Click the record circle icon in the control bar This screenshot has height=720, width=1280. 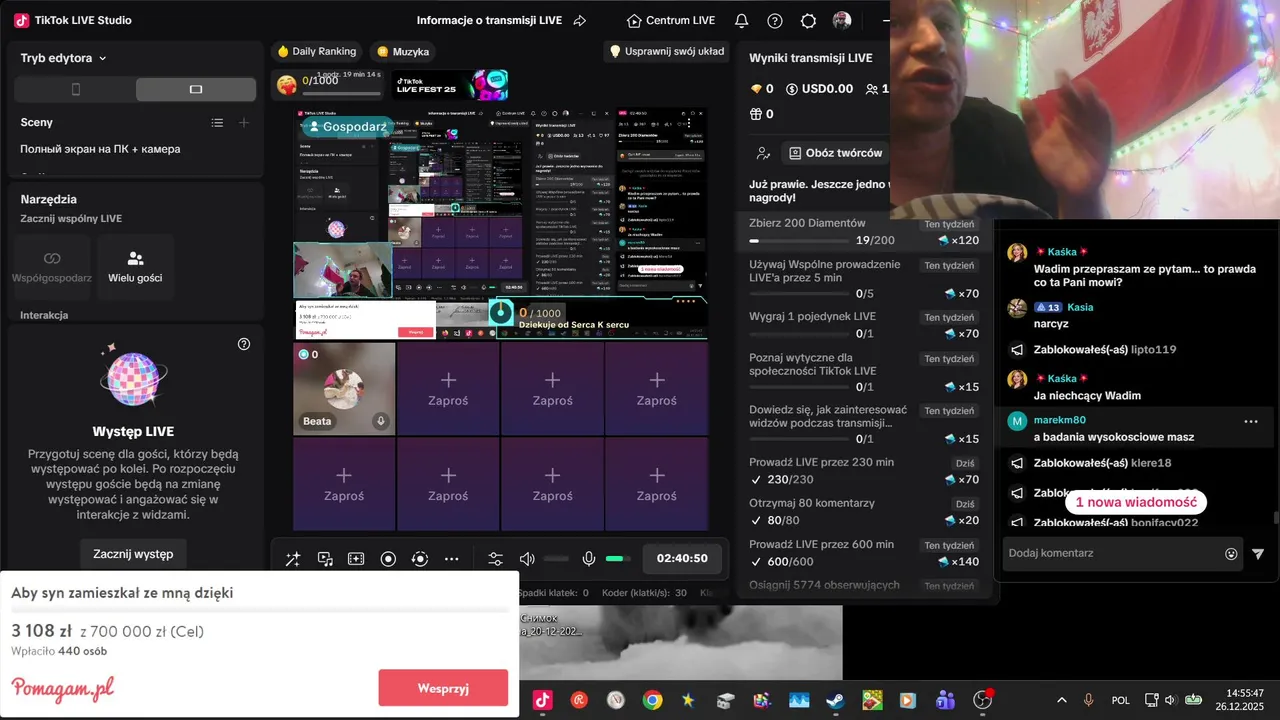388,559
